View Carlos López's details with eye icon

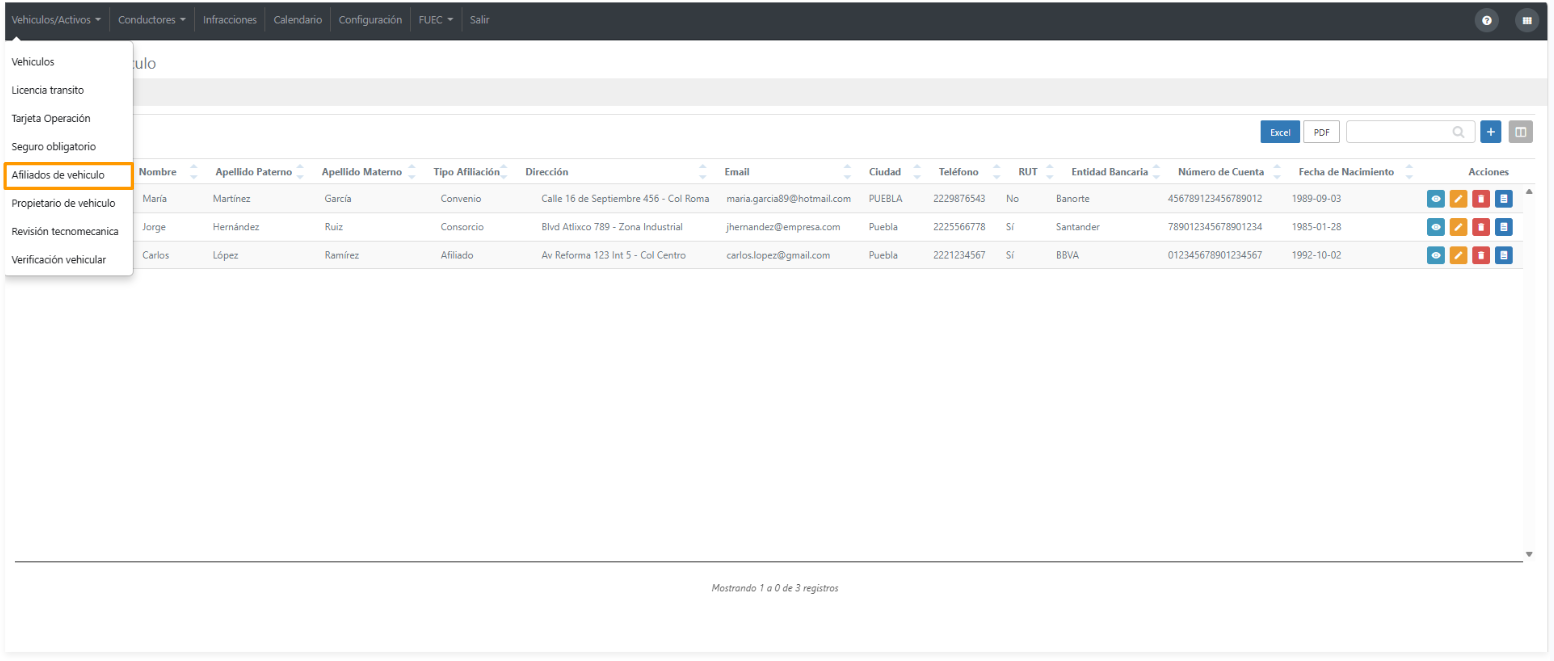[1435, 255]
